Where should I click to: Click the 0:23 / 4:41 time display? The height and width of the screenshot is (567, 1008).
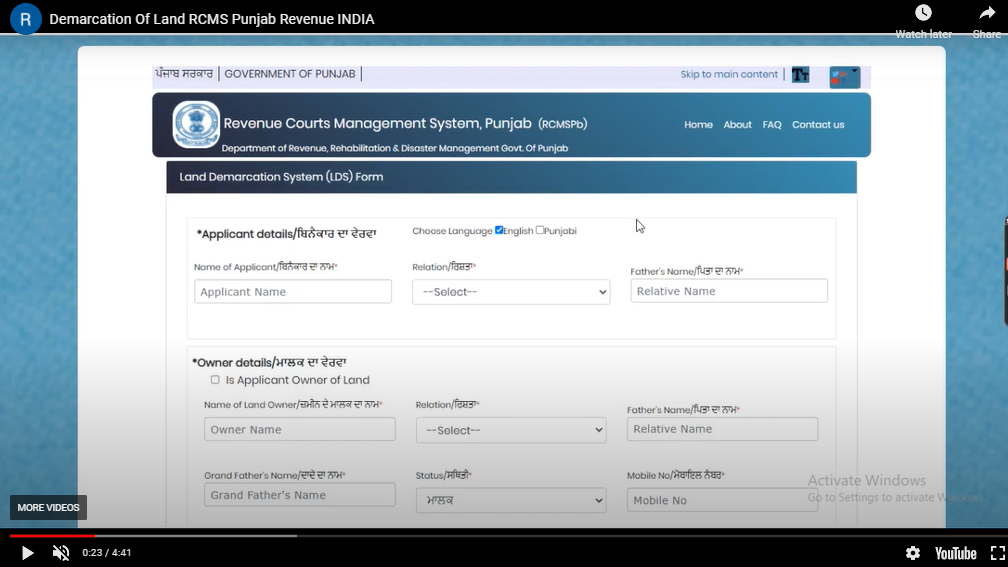(107, 553)
